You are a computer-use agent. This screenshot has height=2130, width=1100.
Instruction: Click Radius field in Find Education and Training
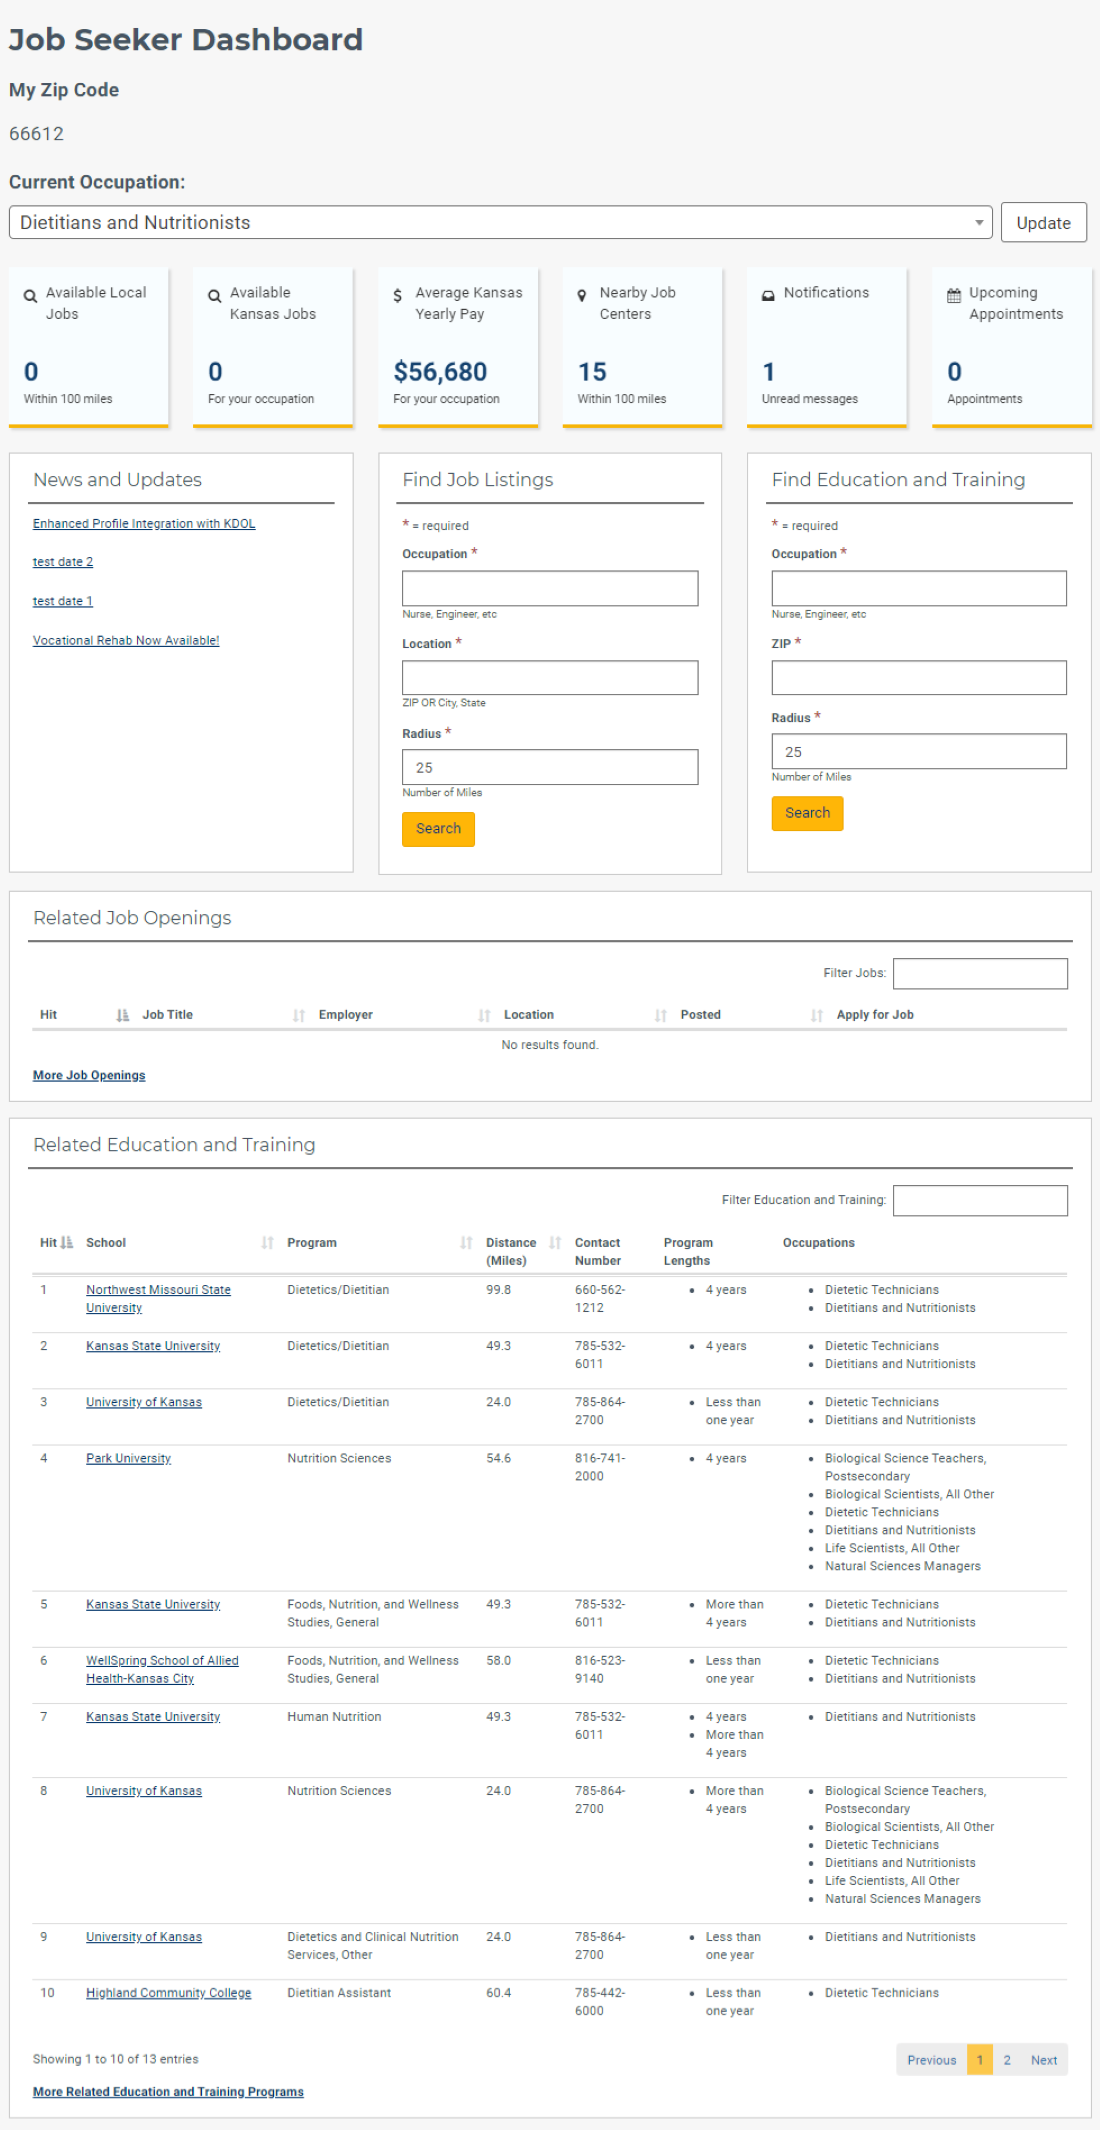point(919,752)
